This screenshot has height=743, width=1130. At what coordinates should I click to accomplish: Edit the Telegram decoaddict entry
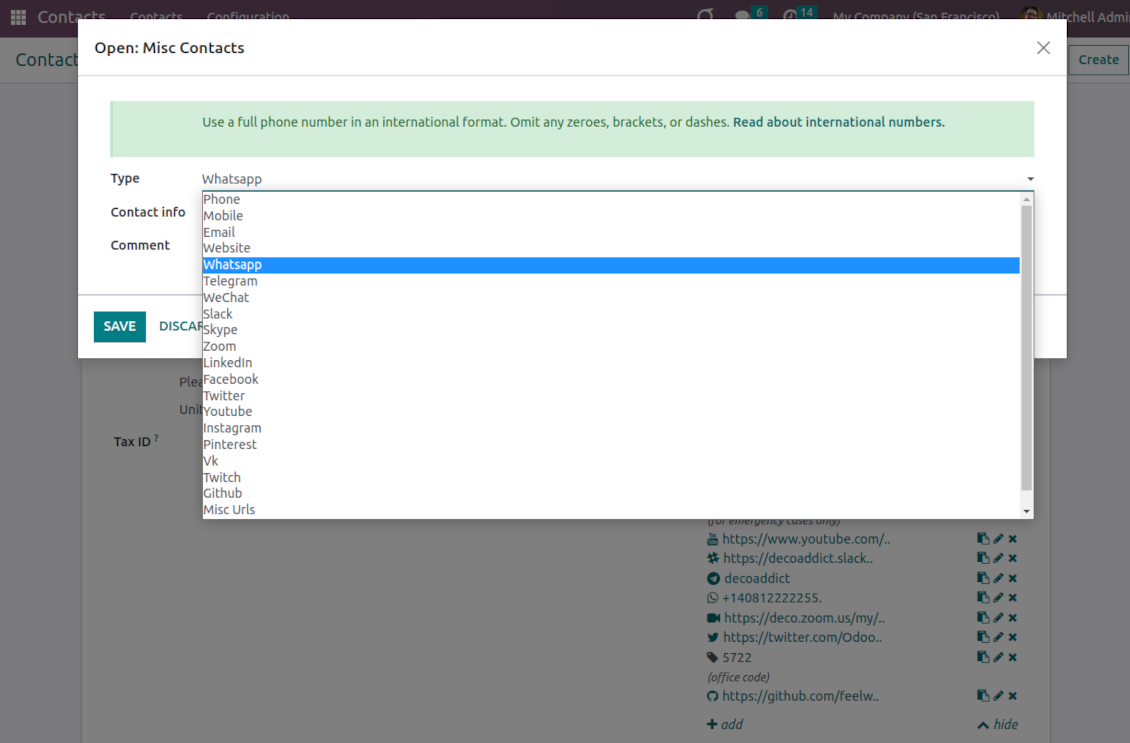click(x=998, y=578)
